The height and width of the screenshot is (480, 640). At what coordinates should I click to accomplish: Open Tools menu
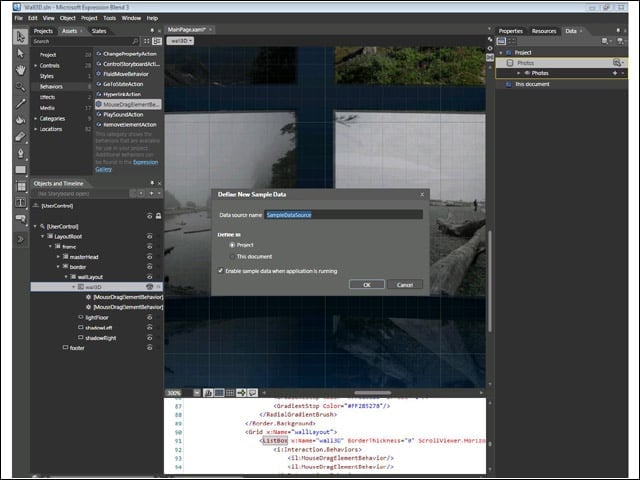109,18
